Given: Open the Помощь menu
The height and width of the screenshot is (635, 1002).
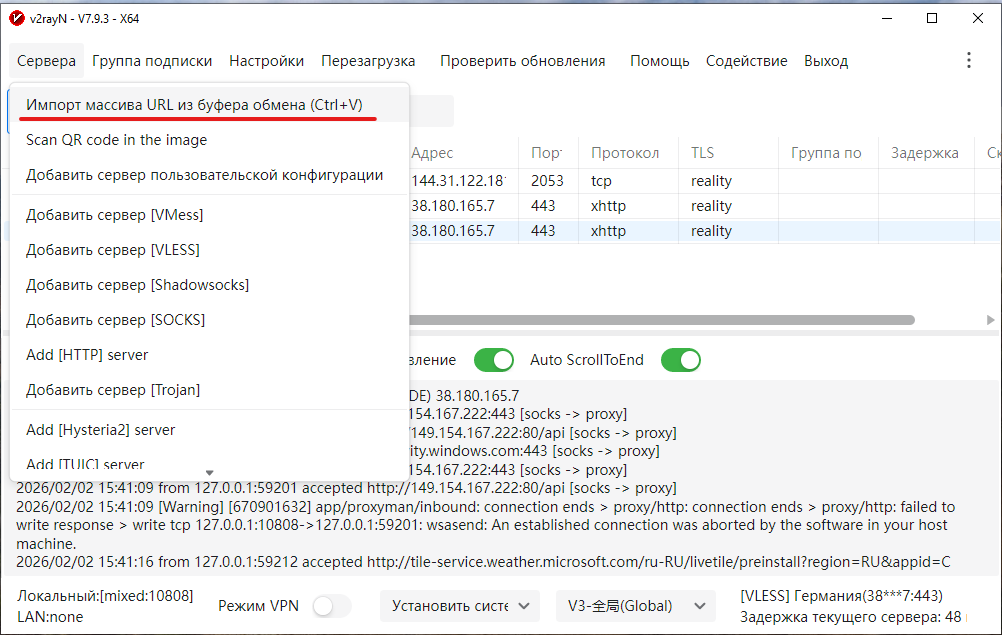Looking at the screenshot, I should click(x=659, y=61).
